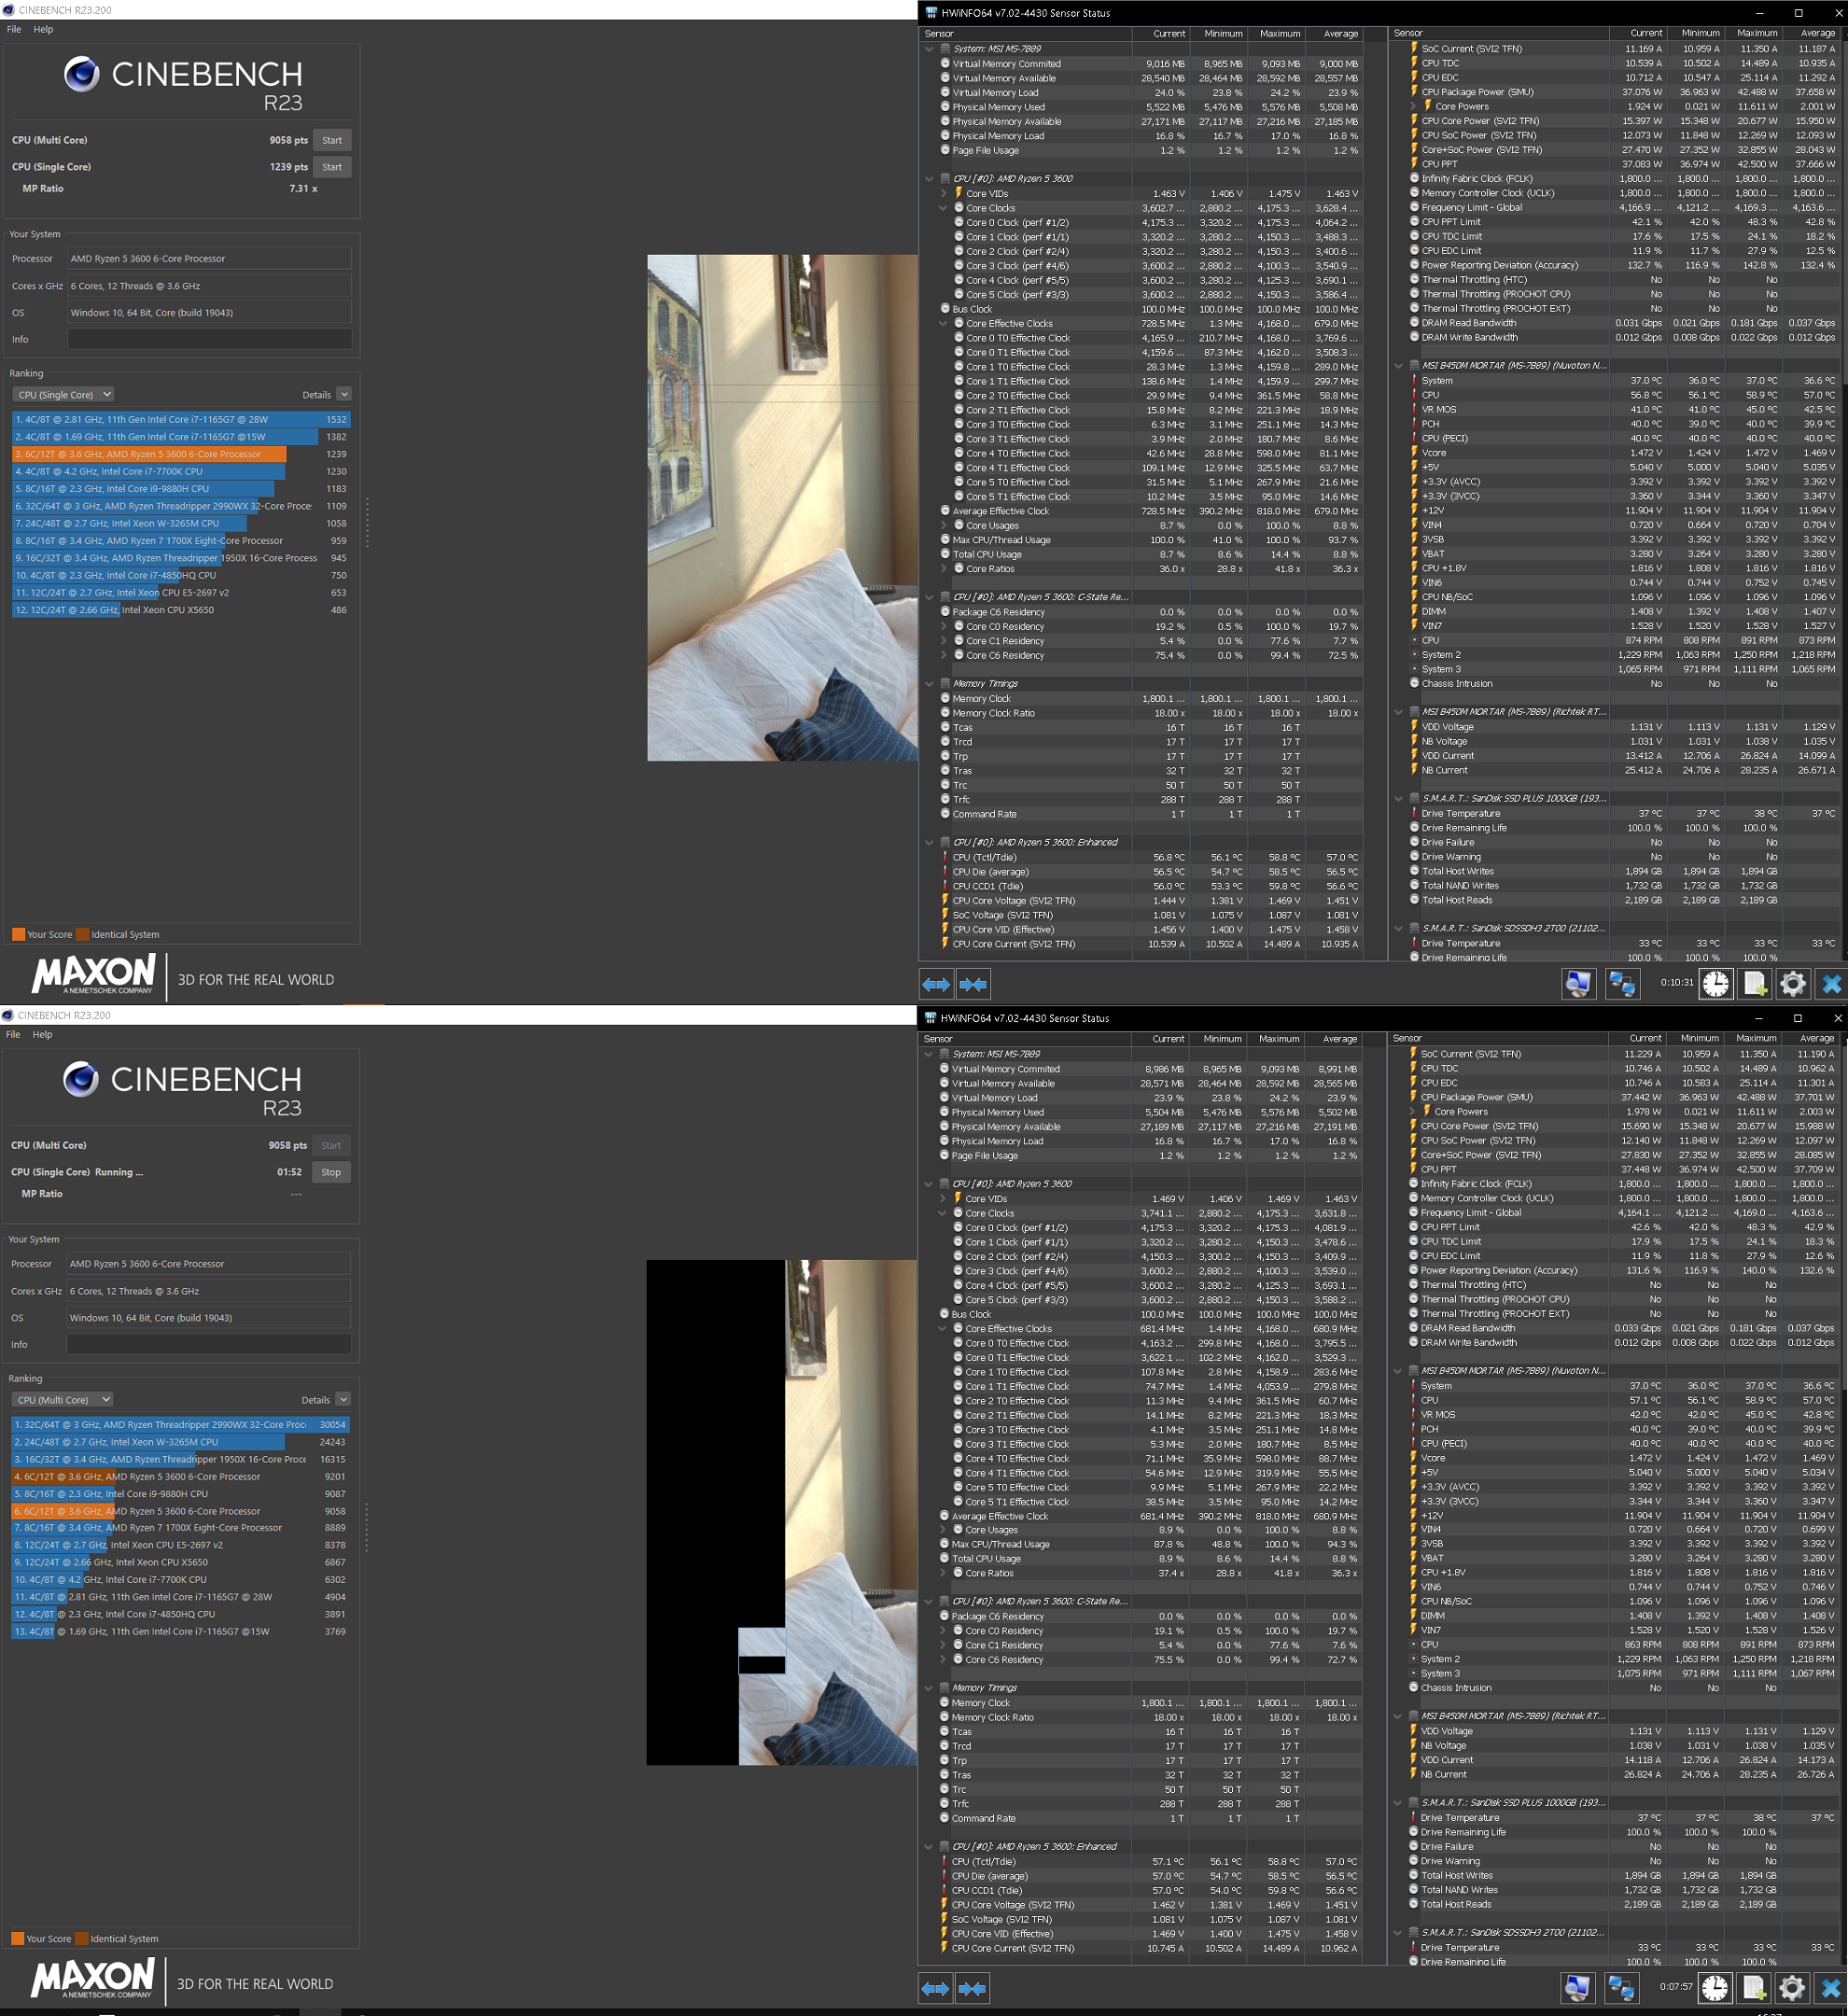This screenshot has height=2016, width=1848.
Task: Start the CPU (Multi Core) benchmark
Action: coord(332,140)
